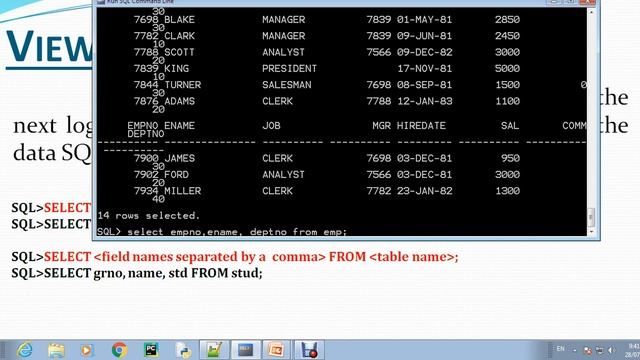Open the screen recorder taskbar icon

[309, 350]
